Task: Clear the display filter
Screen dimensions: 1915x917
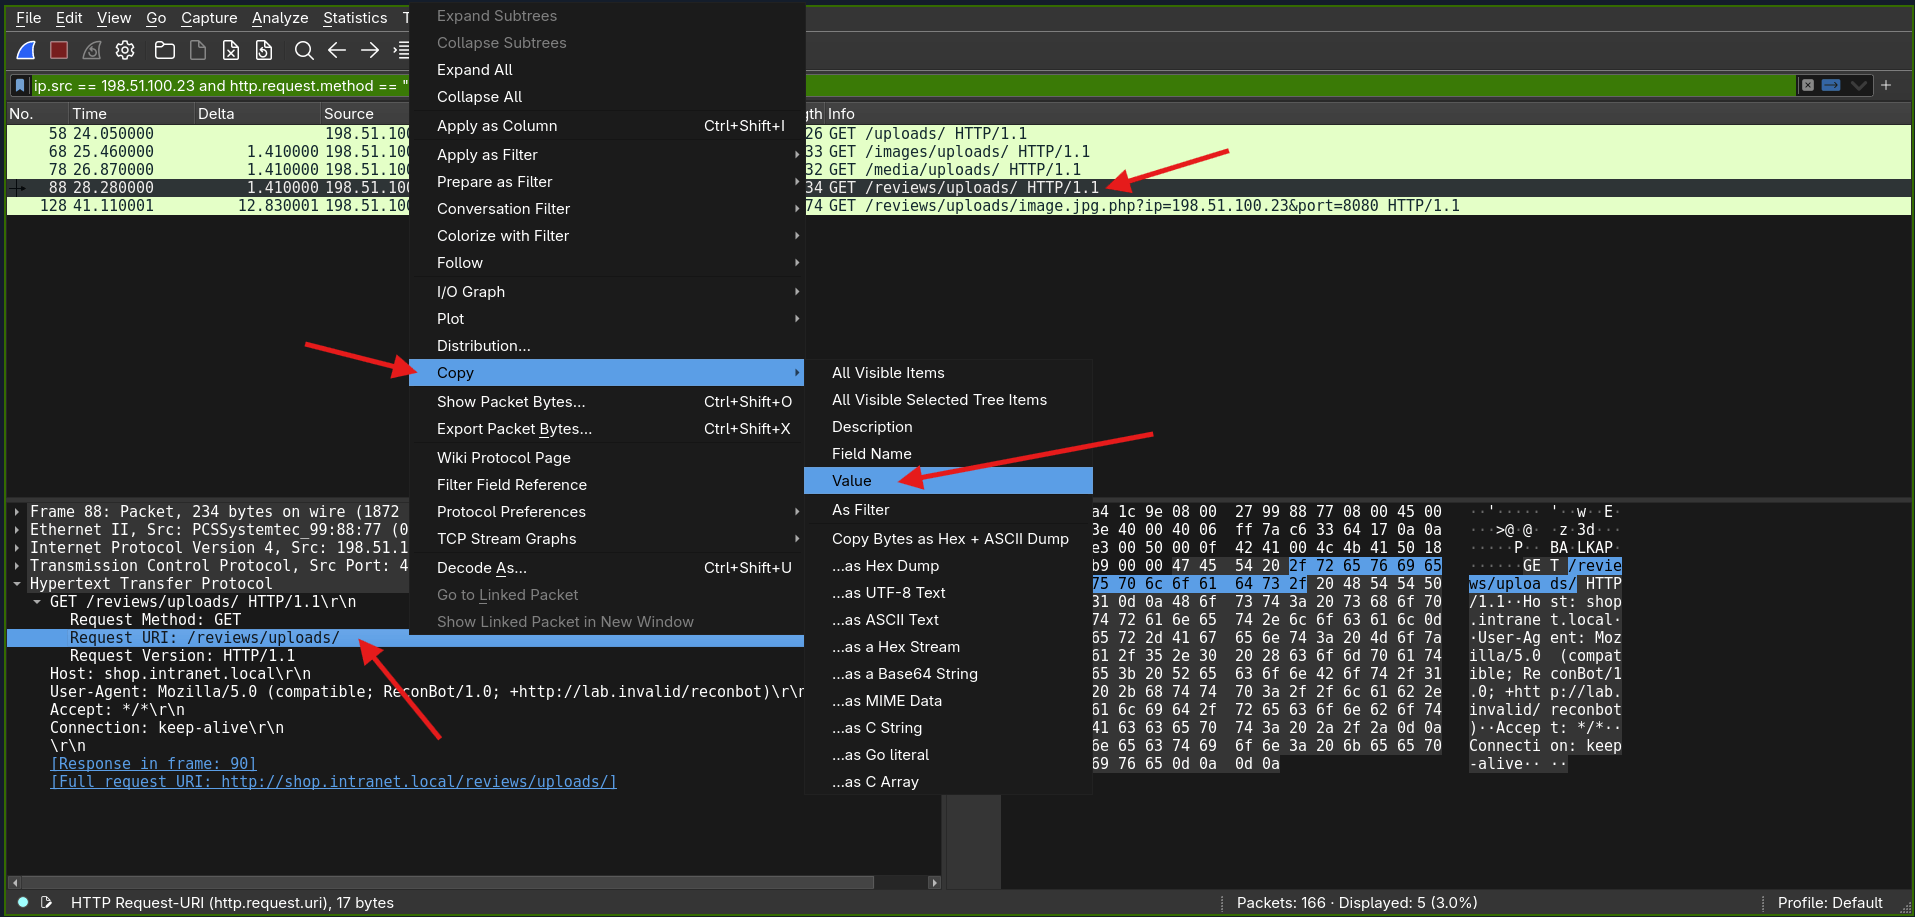Action: (1808, 86)
